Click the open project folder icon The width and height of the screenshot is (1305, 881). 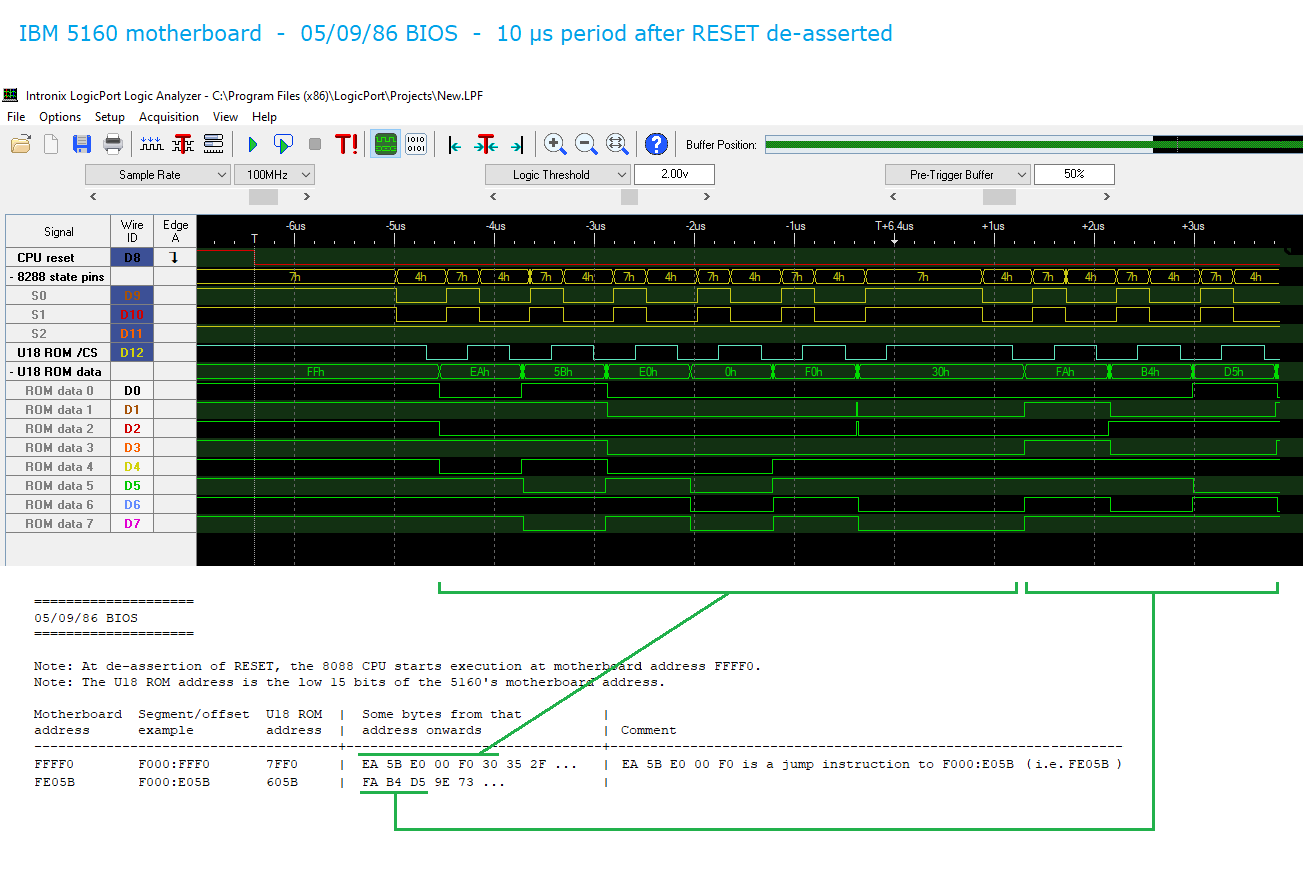pos(20,144)
